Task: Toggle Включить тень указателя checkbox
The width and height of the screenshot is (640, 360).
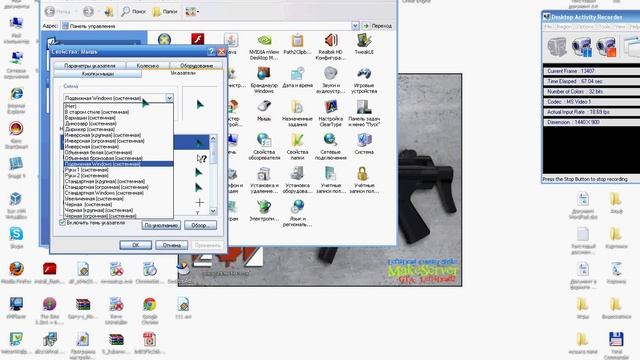Action: tap(62, 223)
